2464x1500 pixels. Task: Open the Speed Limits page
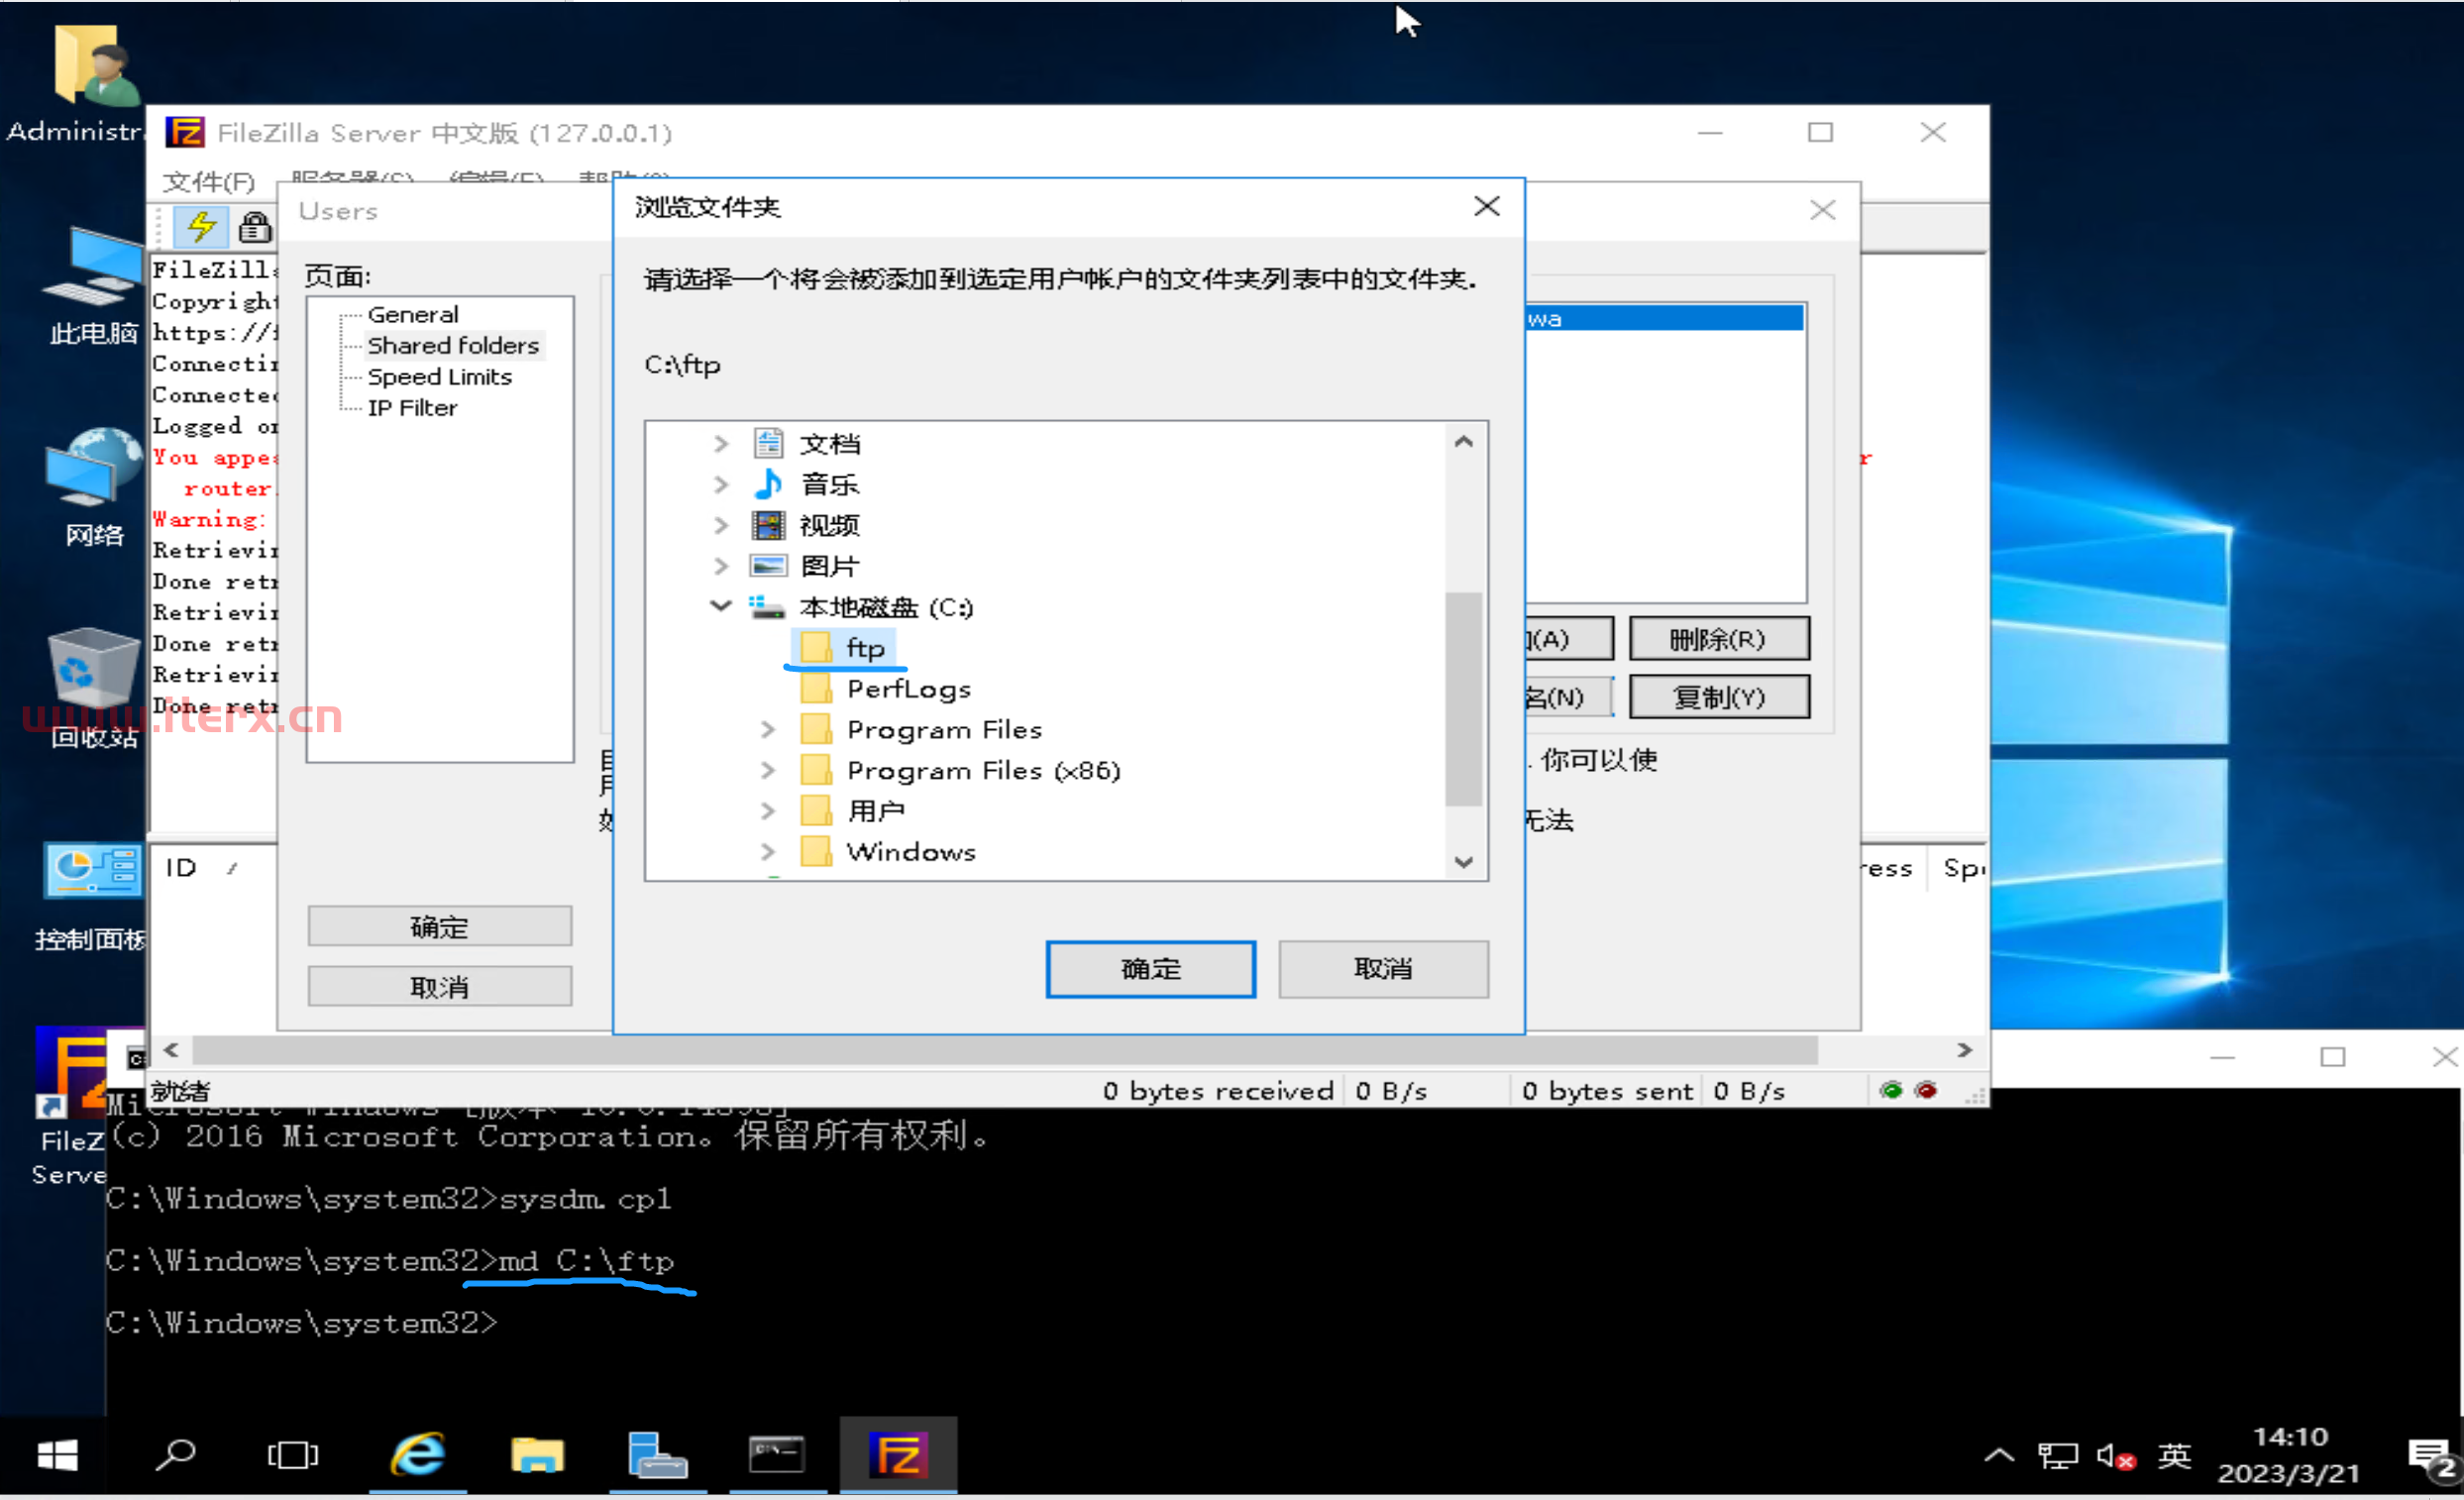(x=439, y=377)
